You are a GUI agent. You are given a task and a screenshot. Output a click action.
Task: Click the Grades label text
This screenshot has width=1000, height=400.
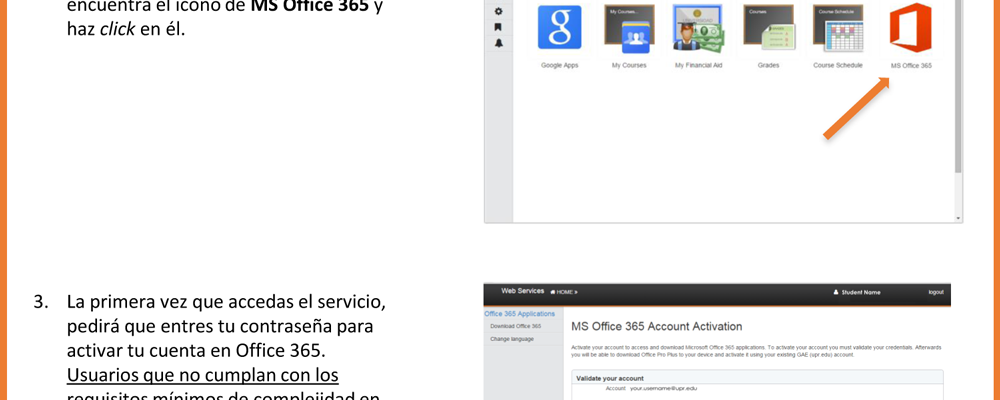tap(768, 66)
